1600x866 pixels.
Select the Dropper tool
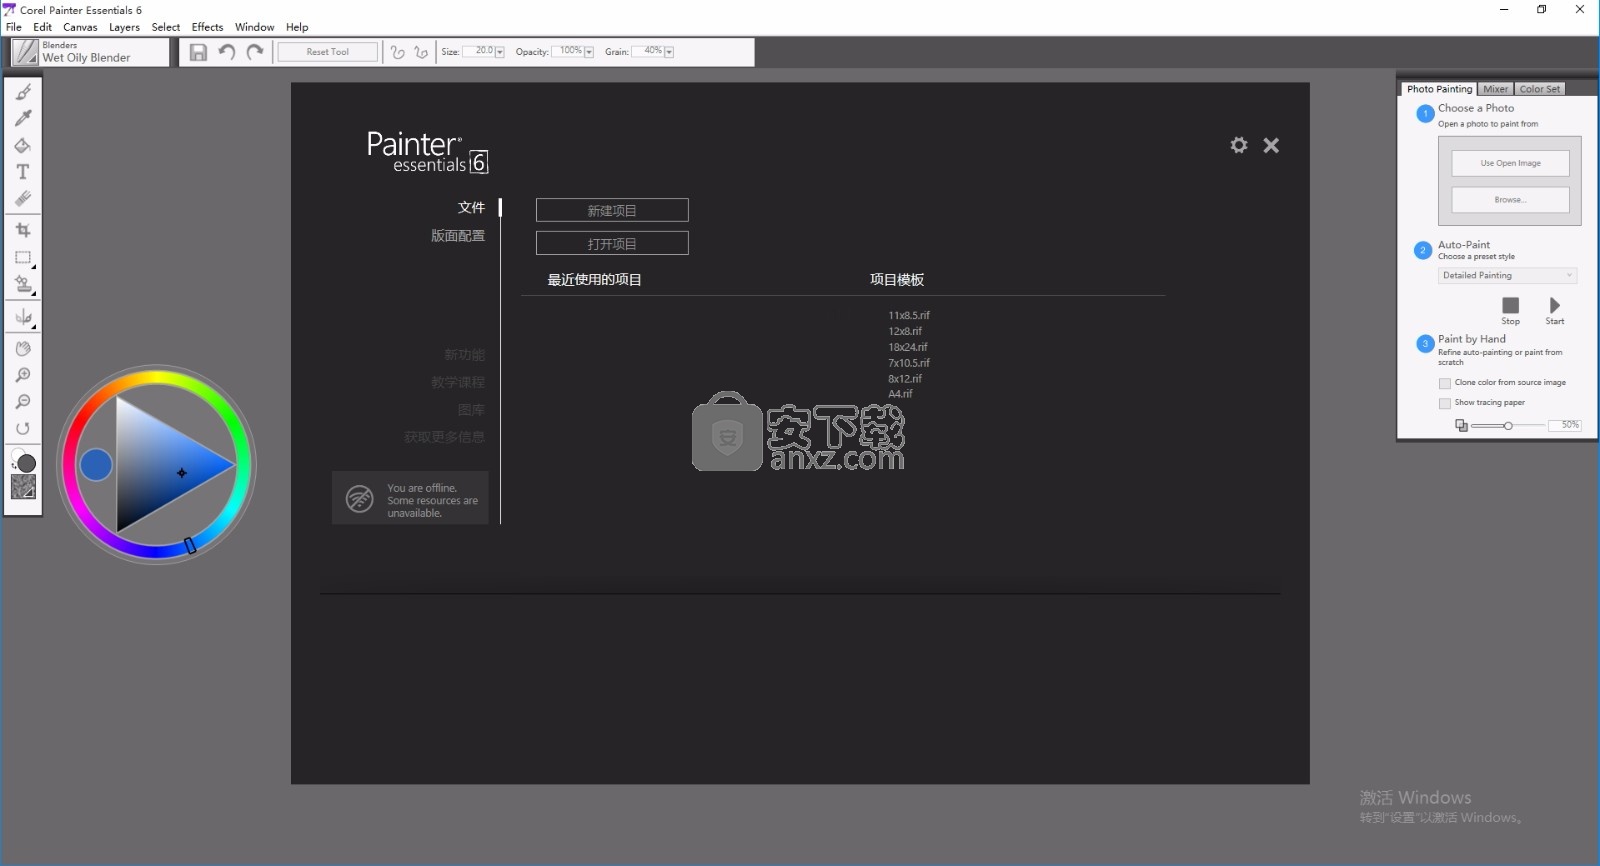coord(23,118)
